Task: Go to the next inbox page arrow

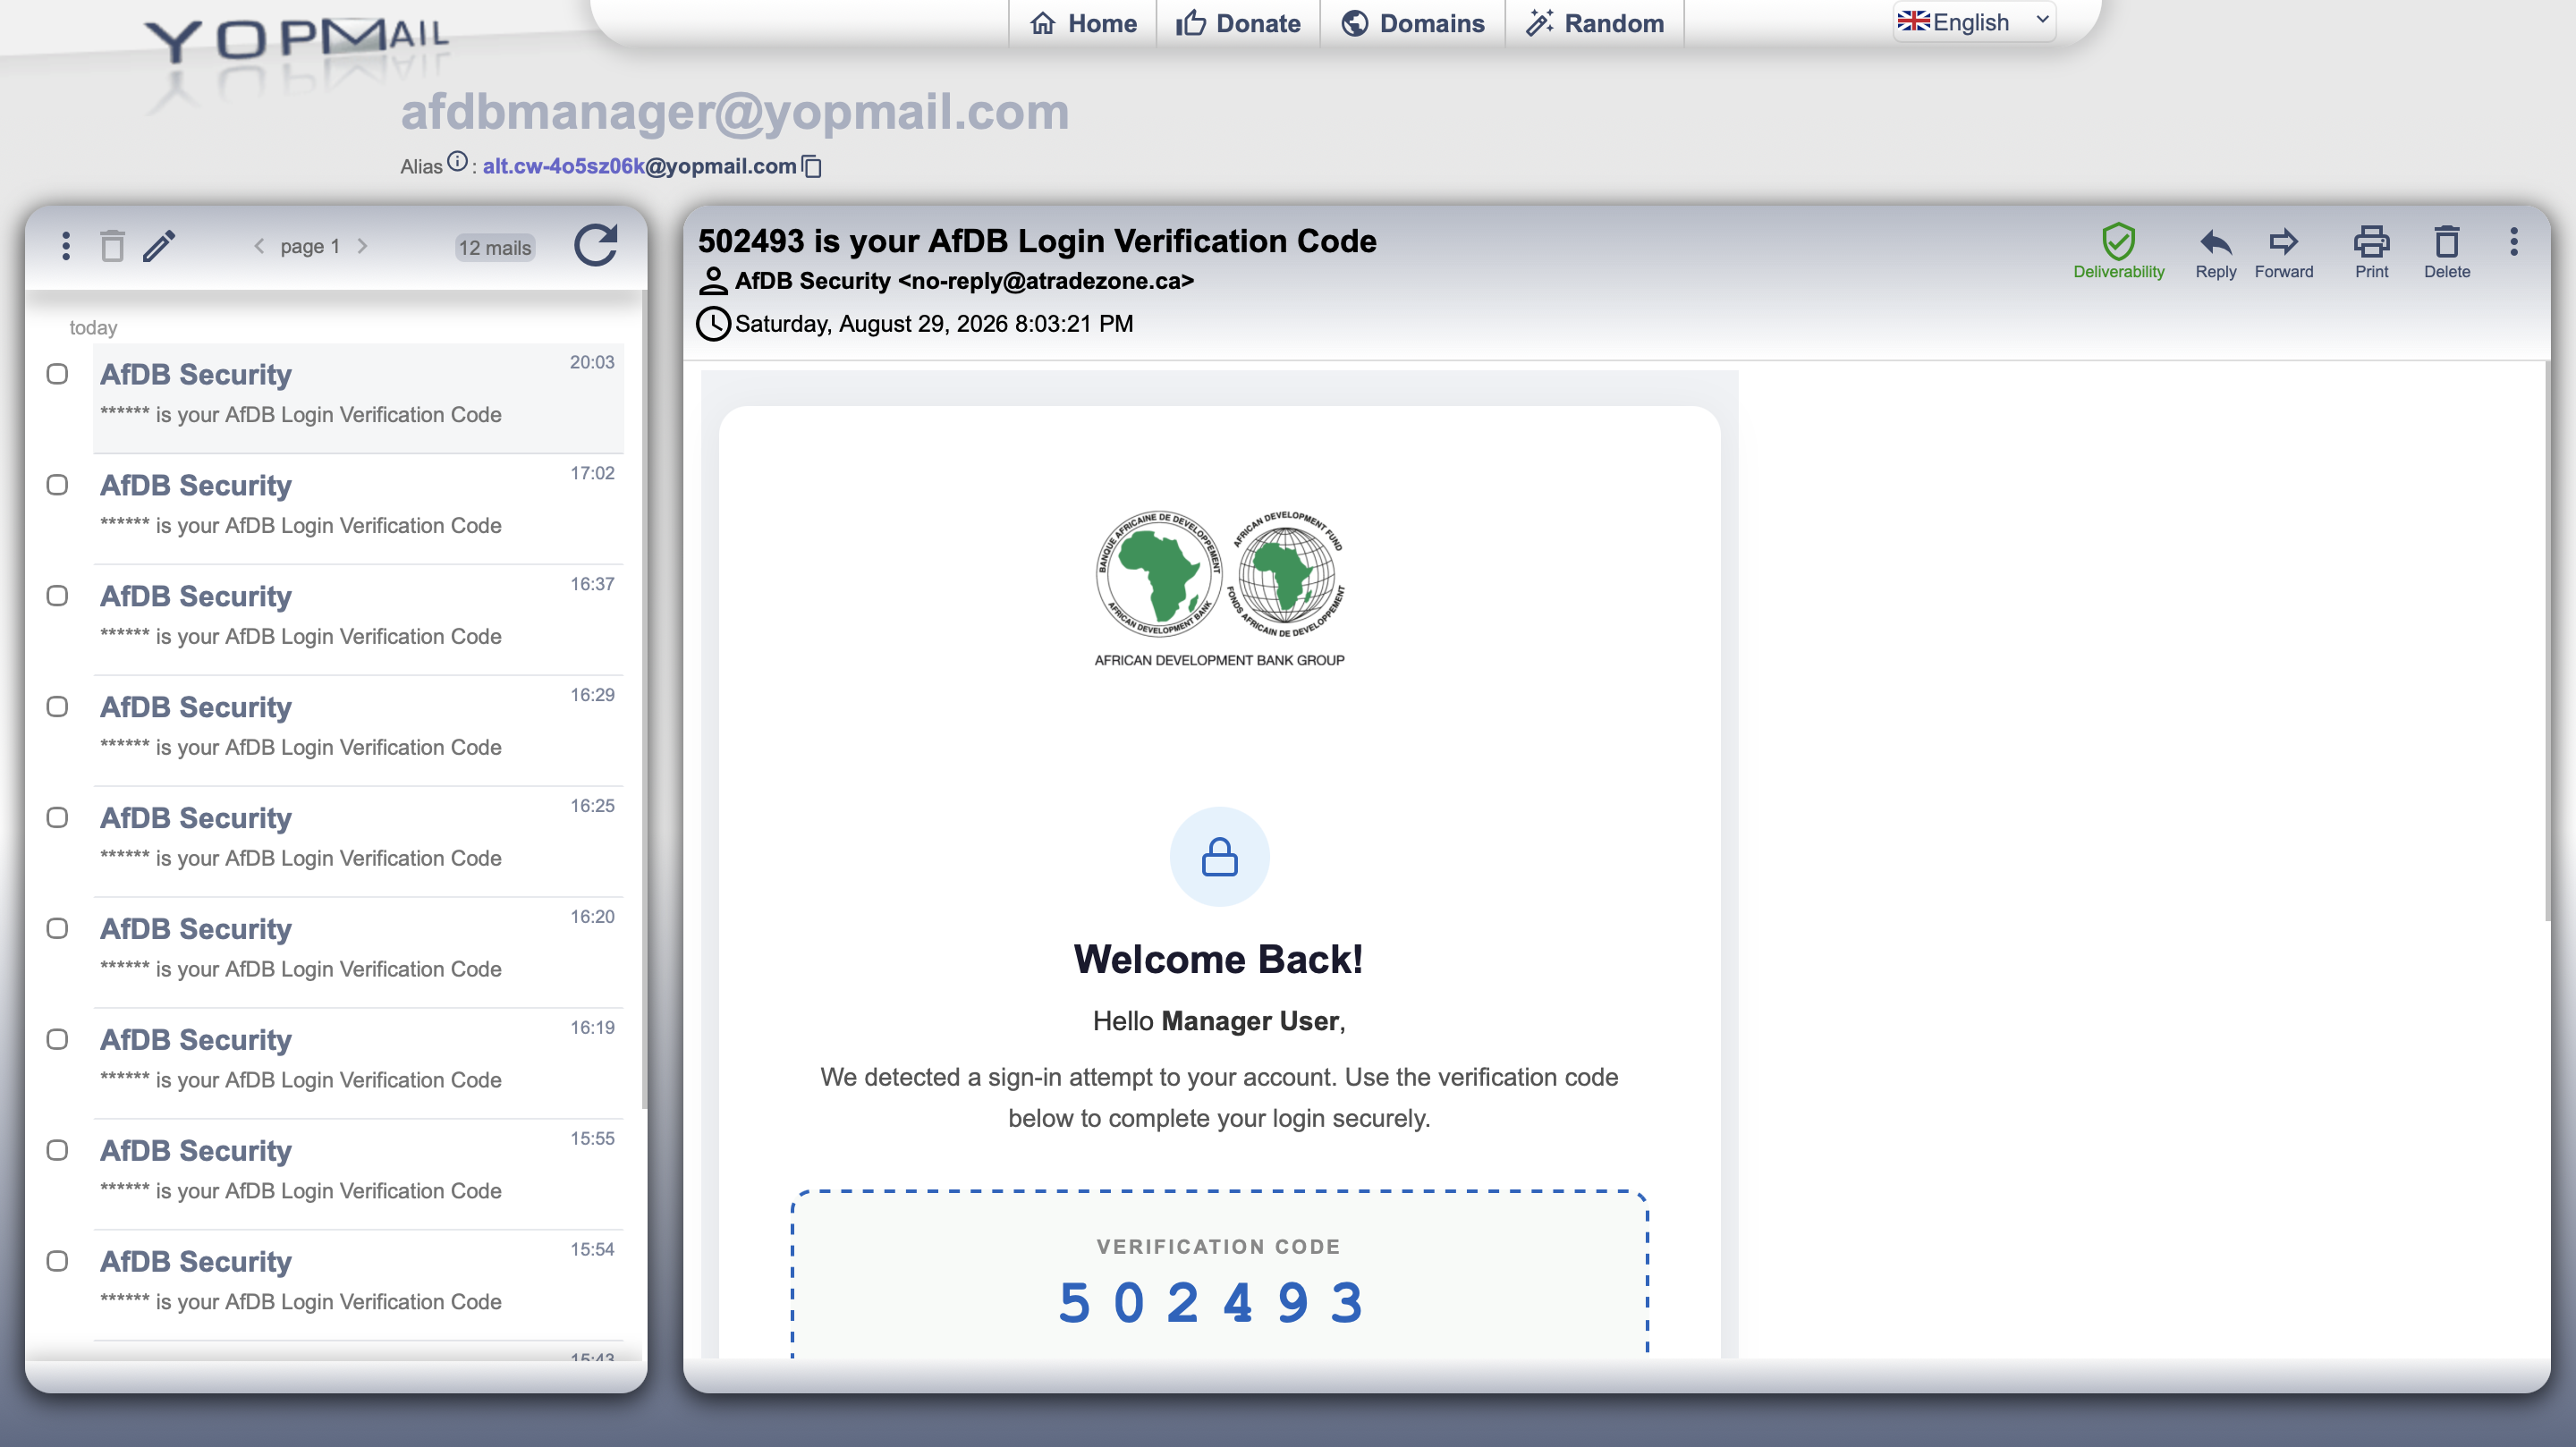Action: [x=363, y=246]
